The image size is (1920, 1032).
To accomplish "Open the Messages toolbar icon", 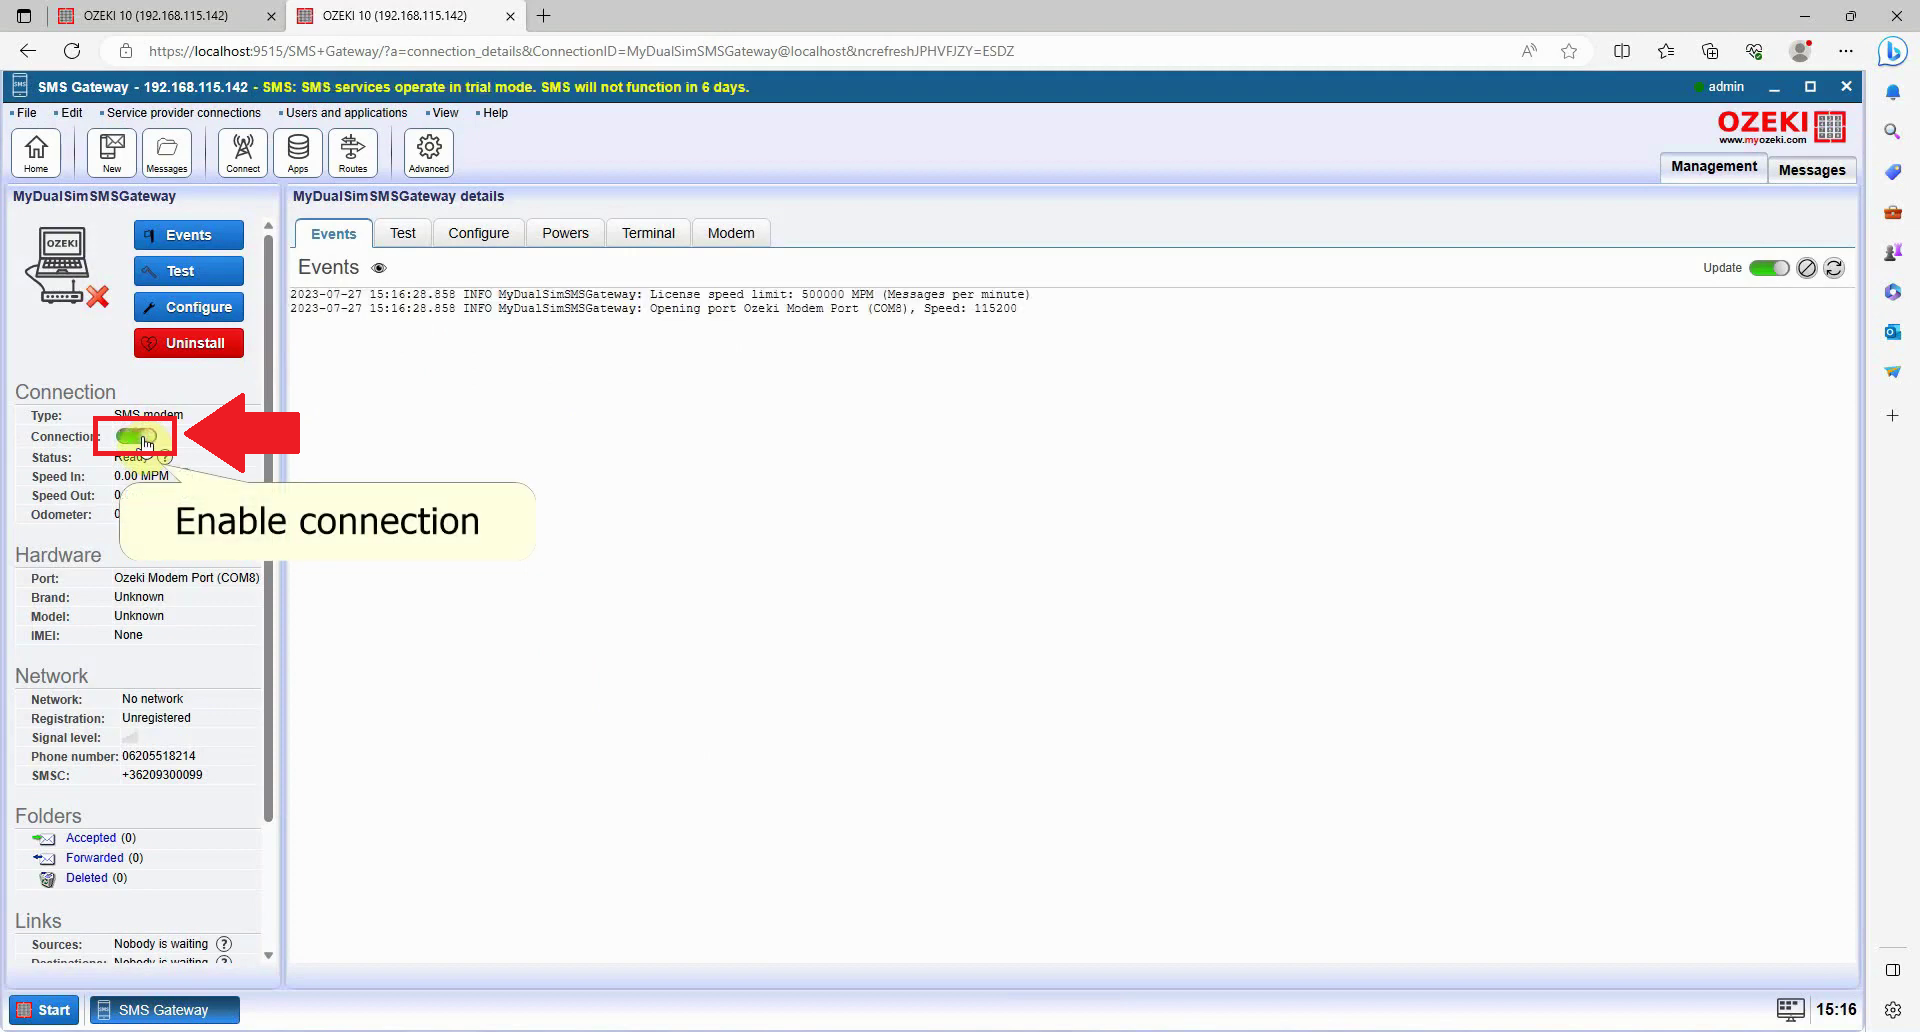I will click(167, 153).
